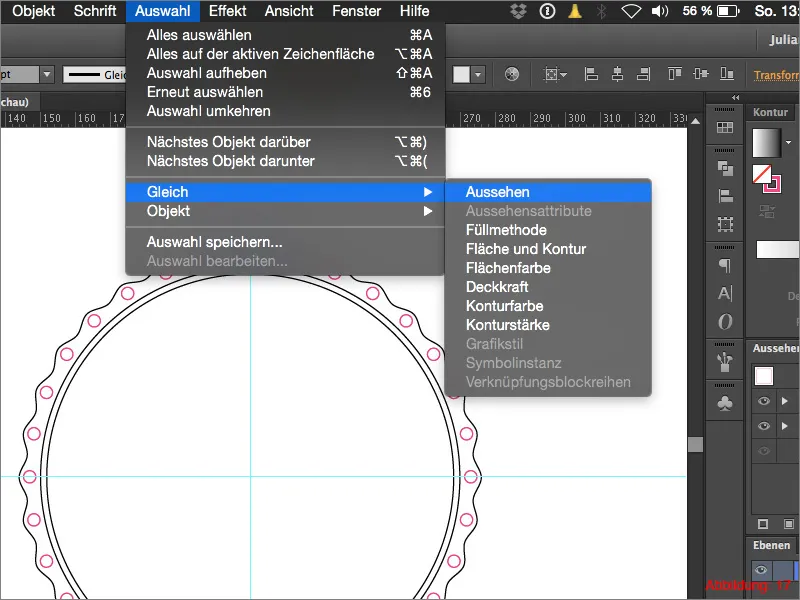Screen dimensions: 800x600
Task: Expand first attribute row in Aussehen panel
Action: point(785,401)
